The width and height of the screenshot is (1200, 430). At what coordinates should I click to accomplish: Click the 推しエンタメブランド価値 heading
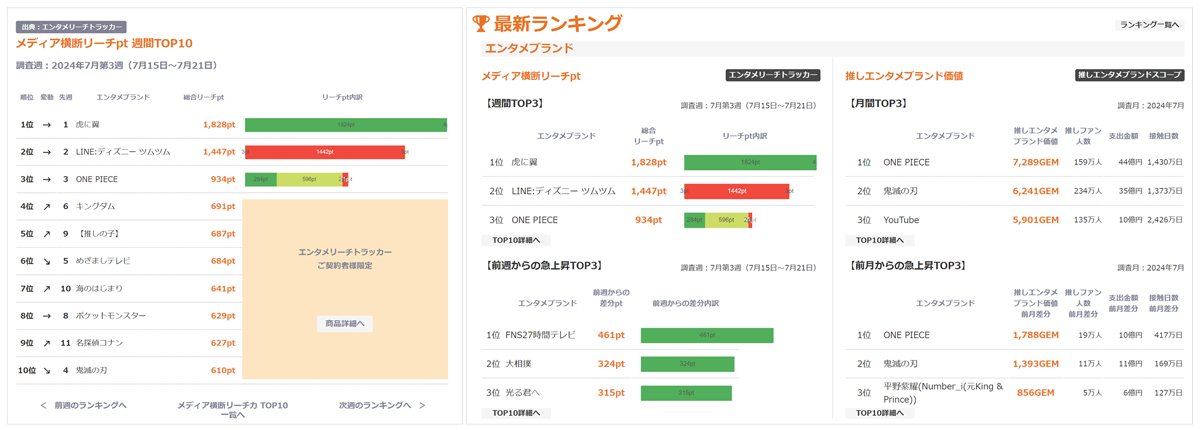pyautogui.click(x=904, y=76)
